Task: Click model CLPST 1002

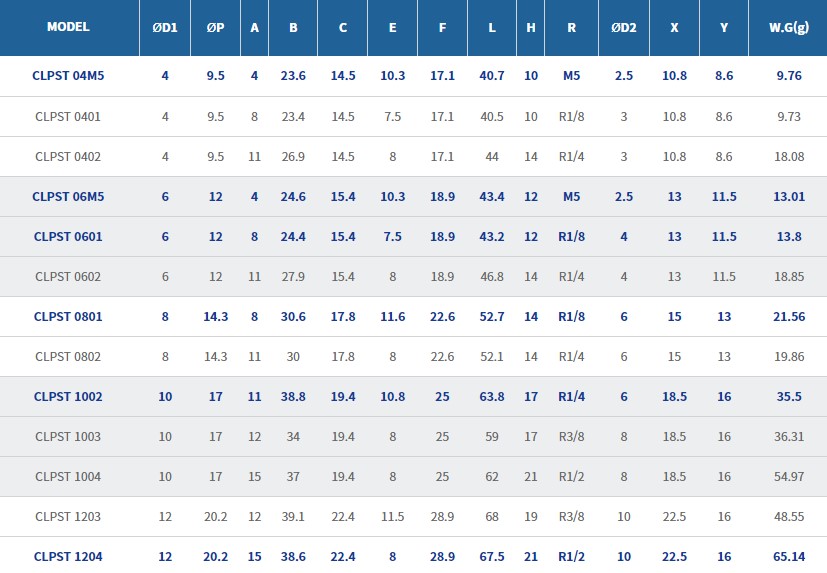Action: [x=68, y=396]
